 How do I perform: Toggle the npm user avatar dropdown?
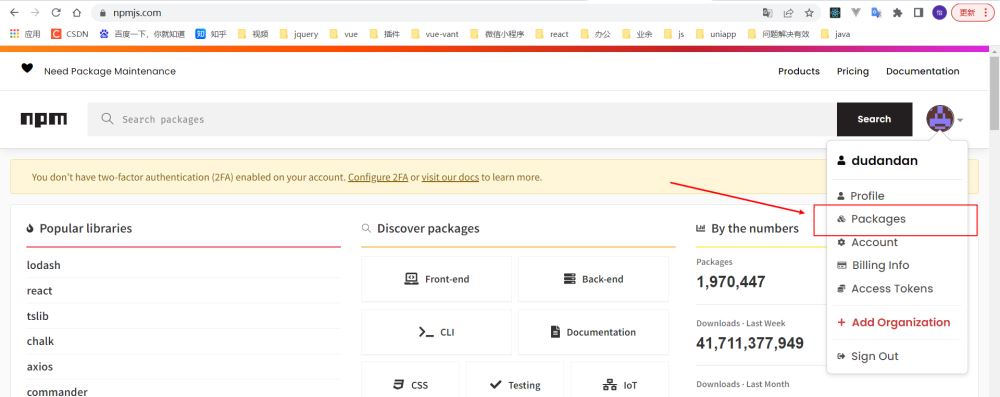click(x=945, y=119)
